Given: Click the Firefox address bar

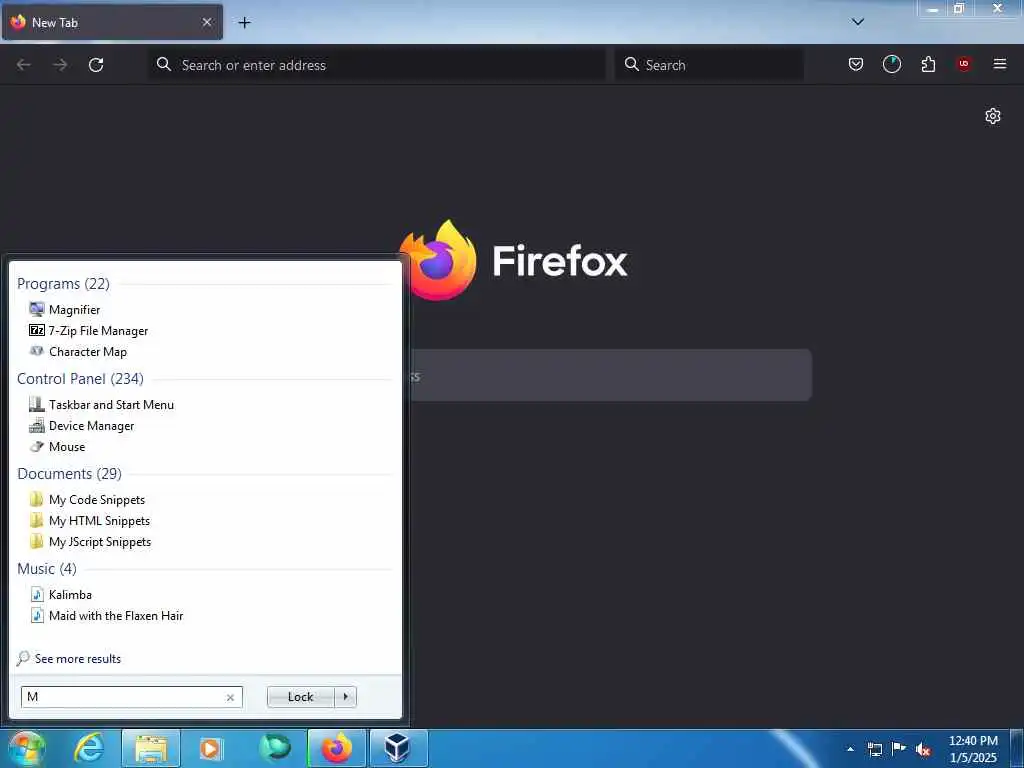Looking at the screenshot, I should [377, 65].
